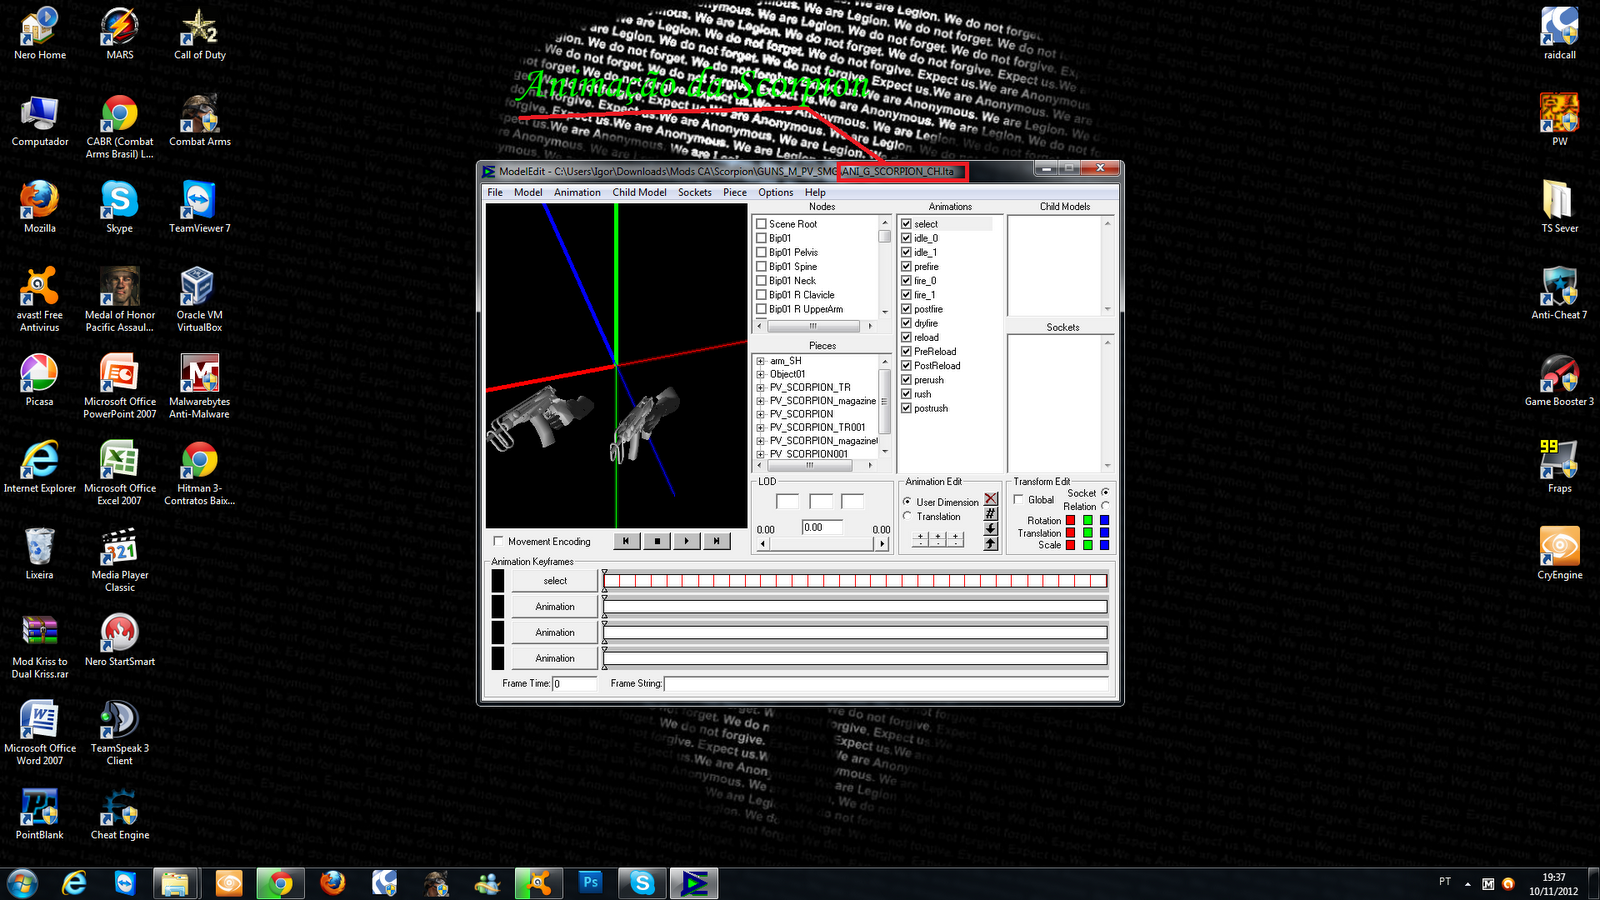The image size is (1600, 900).
Task: Uncheck the postrush animation checkbox
Action: click(x=907, y=408)
